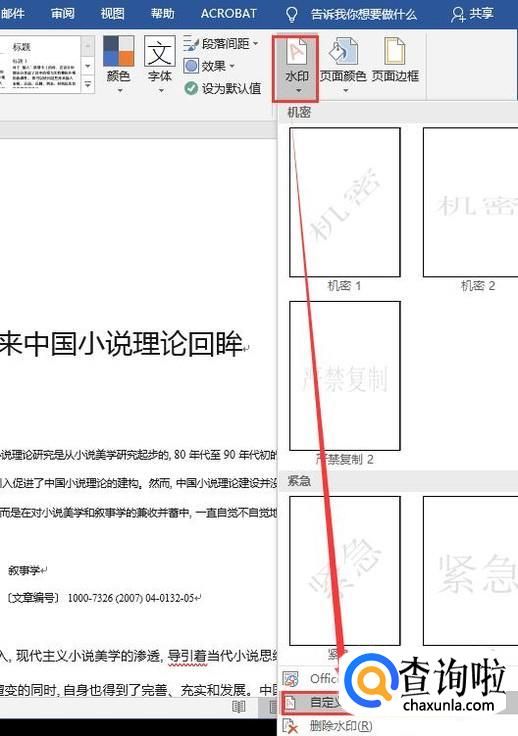This screenshot has height=736, width=518.
Task: Select the 机密 1 diagonal watermark thumbnail
Action: (x=345, y=202)
